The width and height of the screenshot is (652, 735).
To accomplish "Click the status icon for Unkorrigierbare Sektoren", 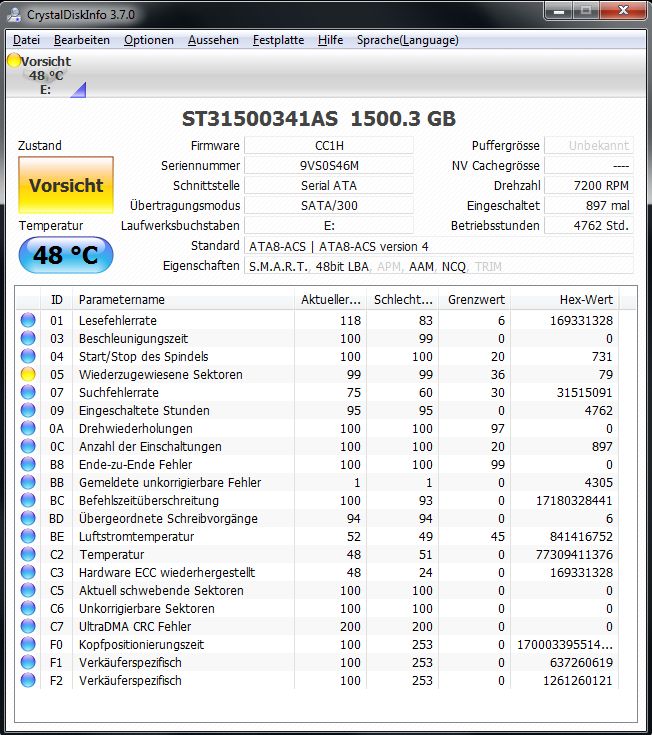I will (28, 608).
